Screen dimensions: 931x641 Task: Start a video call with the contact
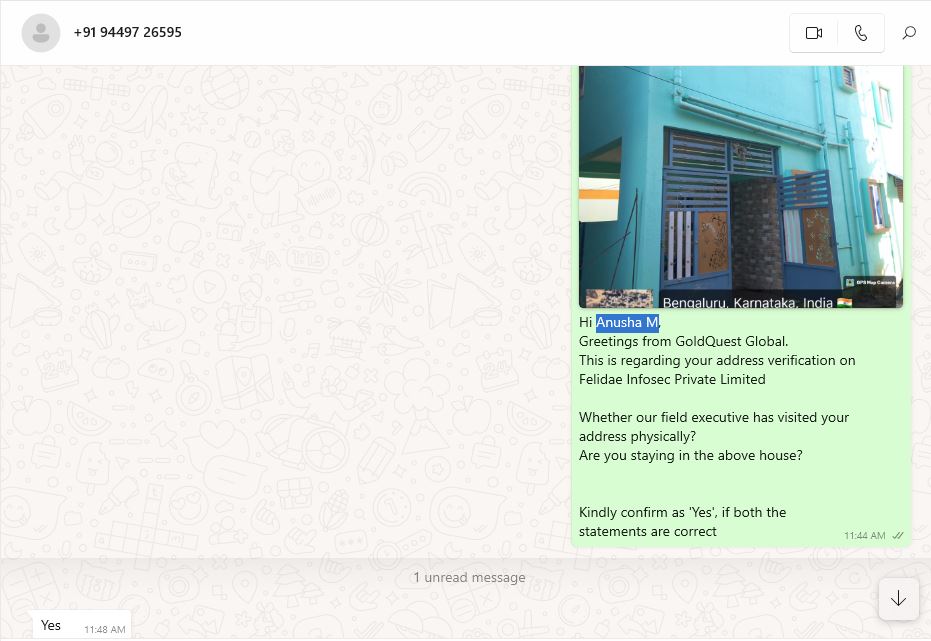click(x=813, y=33)
